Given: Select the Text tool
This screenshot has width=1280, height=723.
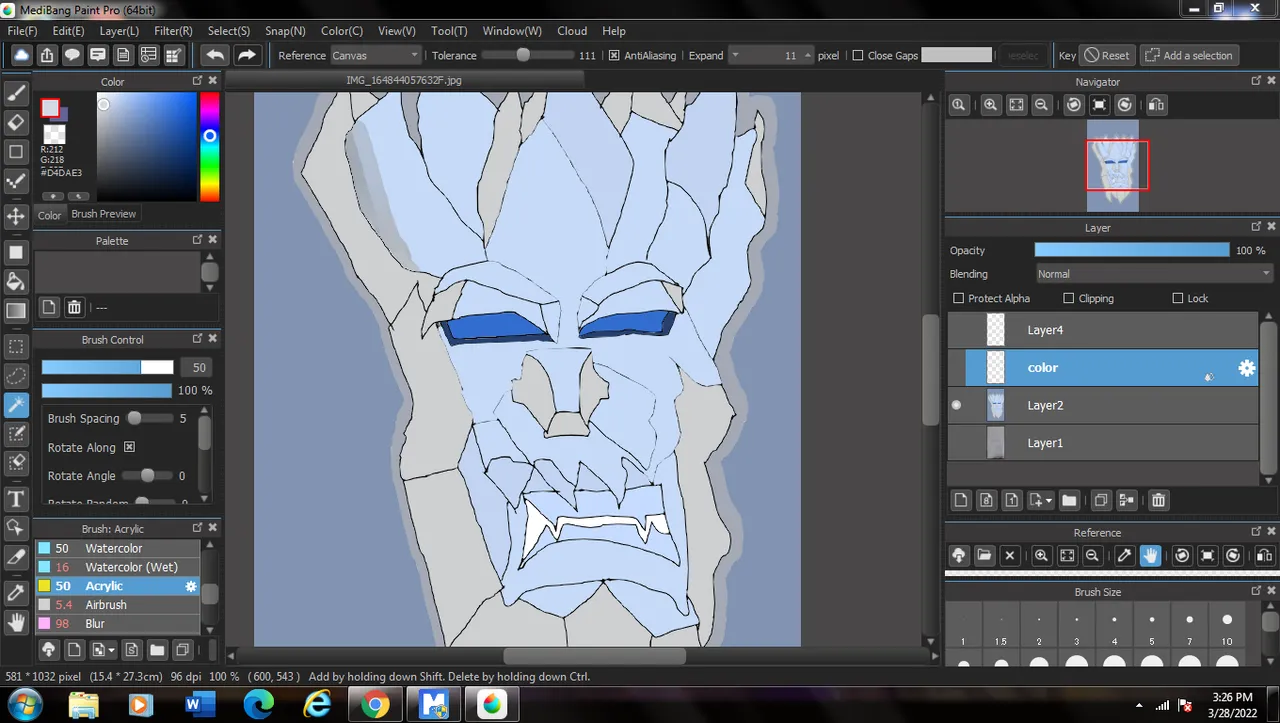Looking at the screenshot, I should (x=16, y=499).
